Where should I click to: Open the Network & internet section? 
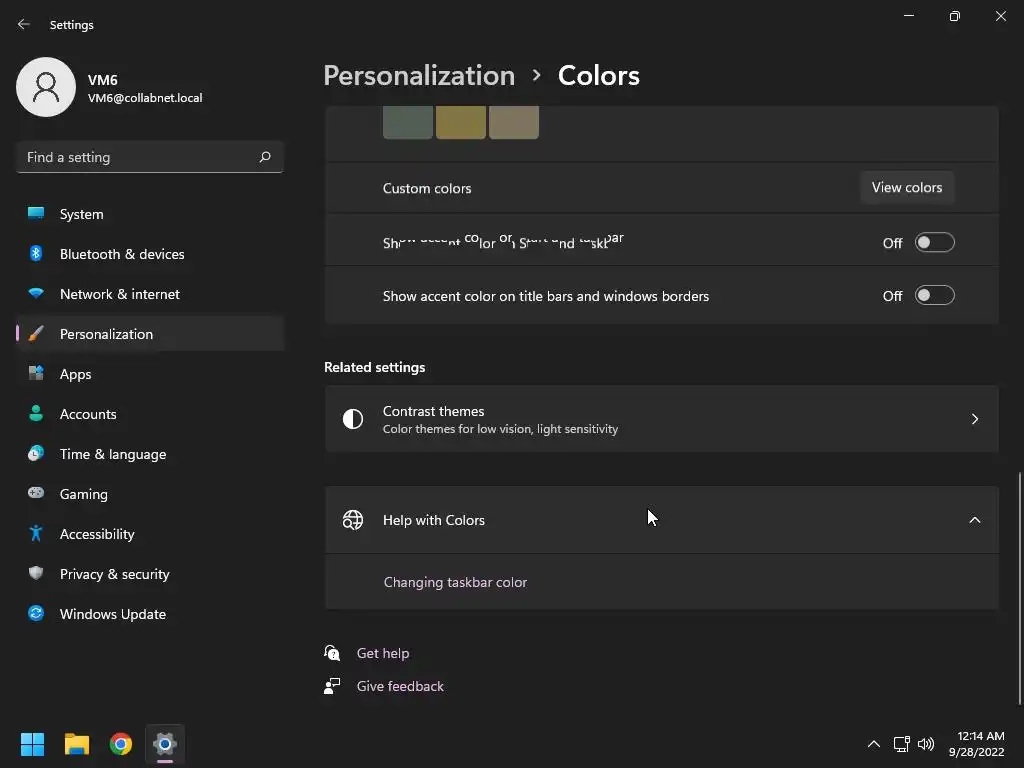coord(119,294)
